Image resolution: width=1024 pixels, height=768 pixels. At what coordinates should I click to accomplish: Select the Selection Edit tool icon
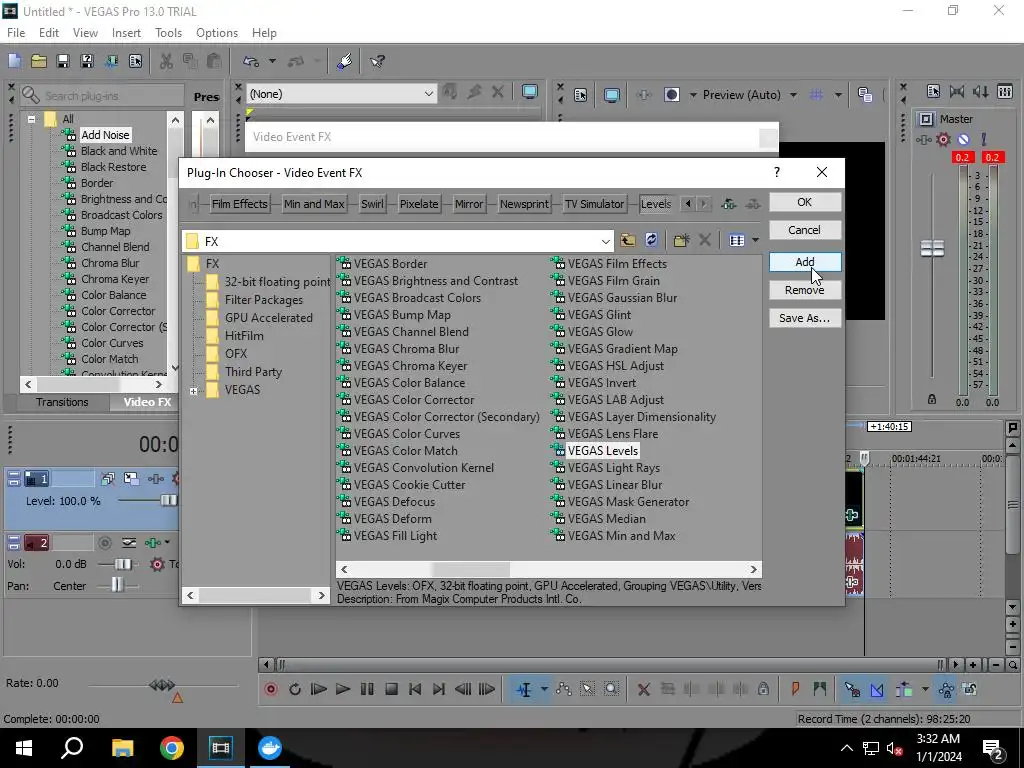[587, 689]
